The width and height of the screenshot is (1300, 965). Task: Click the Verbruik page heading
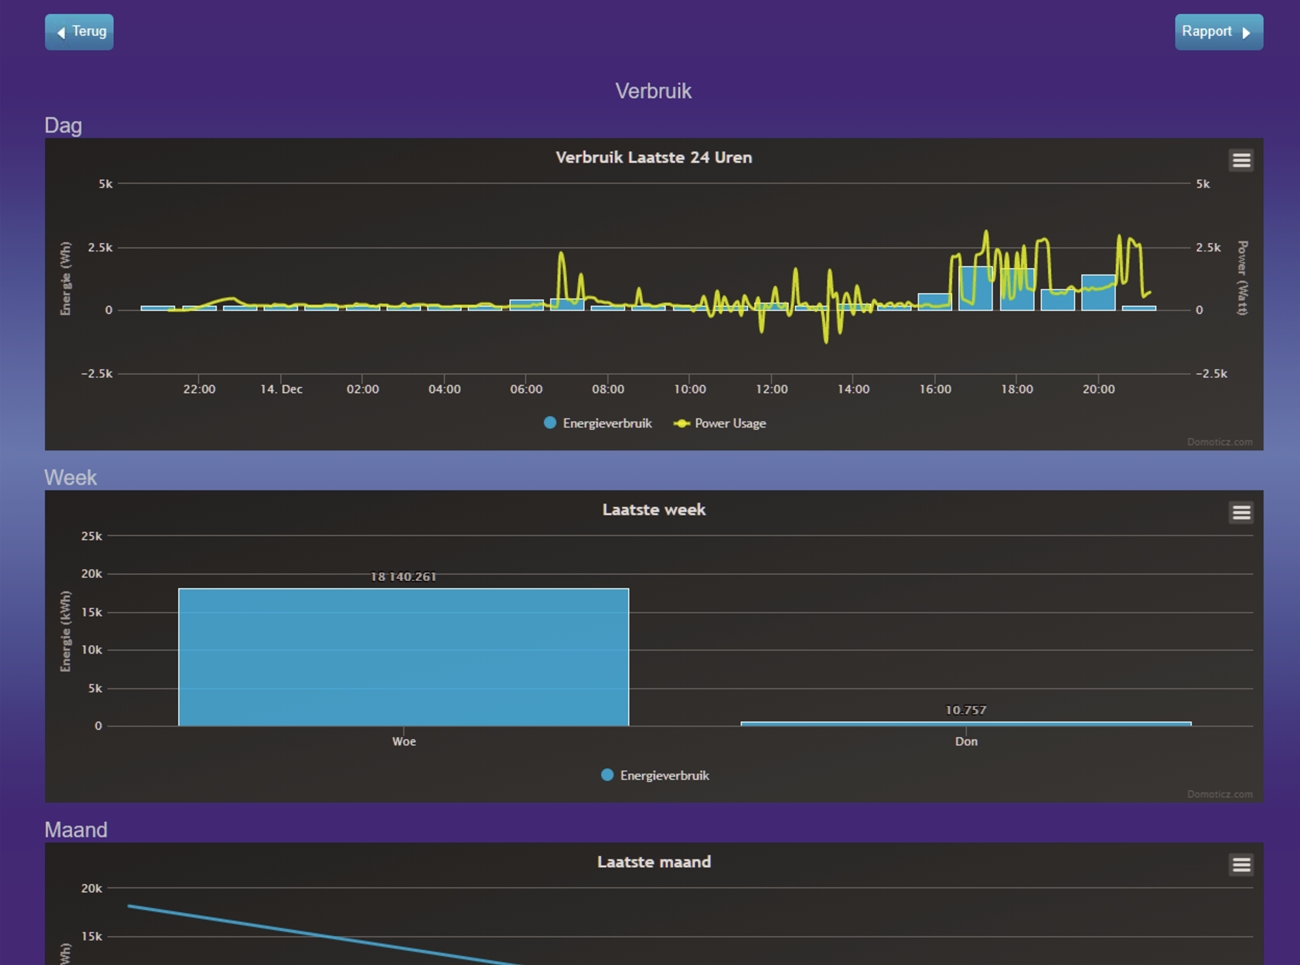click(653, 91)
